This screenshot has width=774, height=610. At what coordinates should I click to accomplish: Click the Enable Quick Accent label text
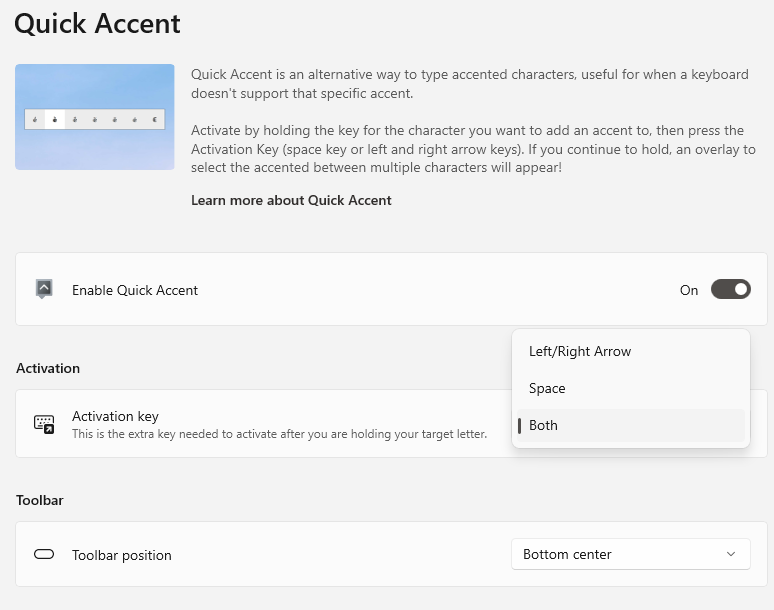tap(135, 290)
